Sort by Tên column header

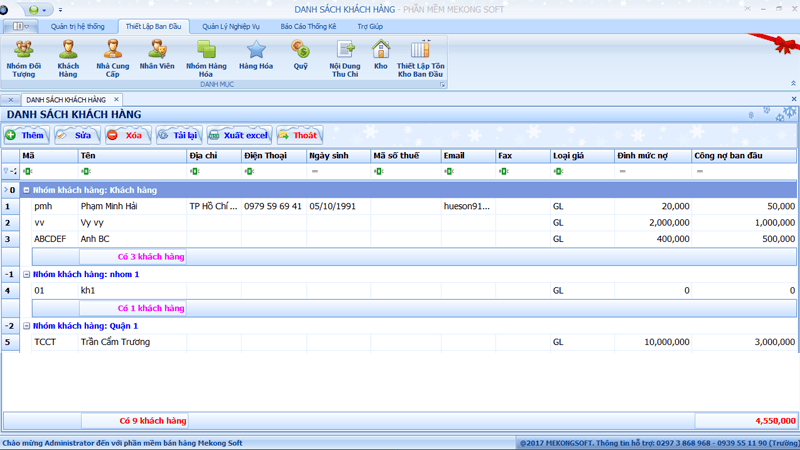pyautogui.click(x=132, y=156)
